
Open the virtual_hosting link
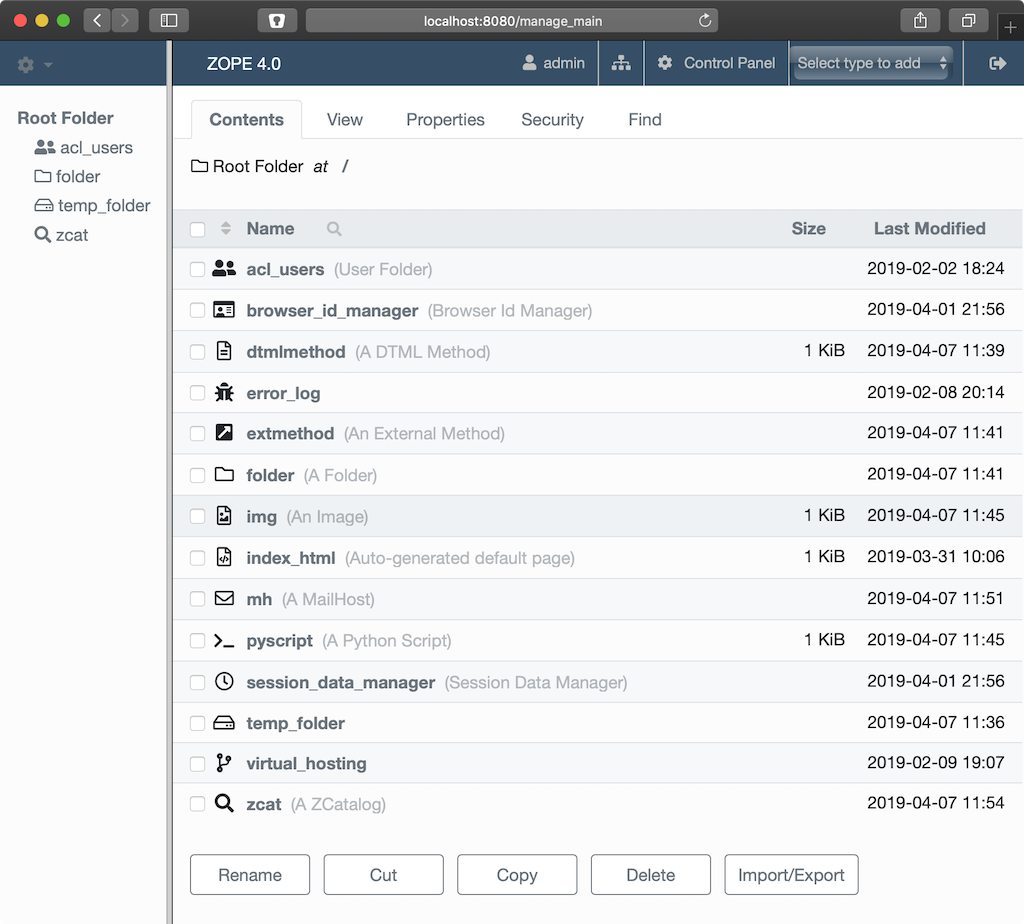(306, 763)
